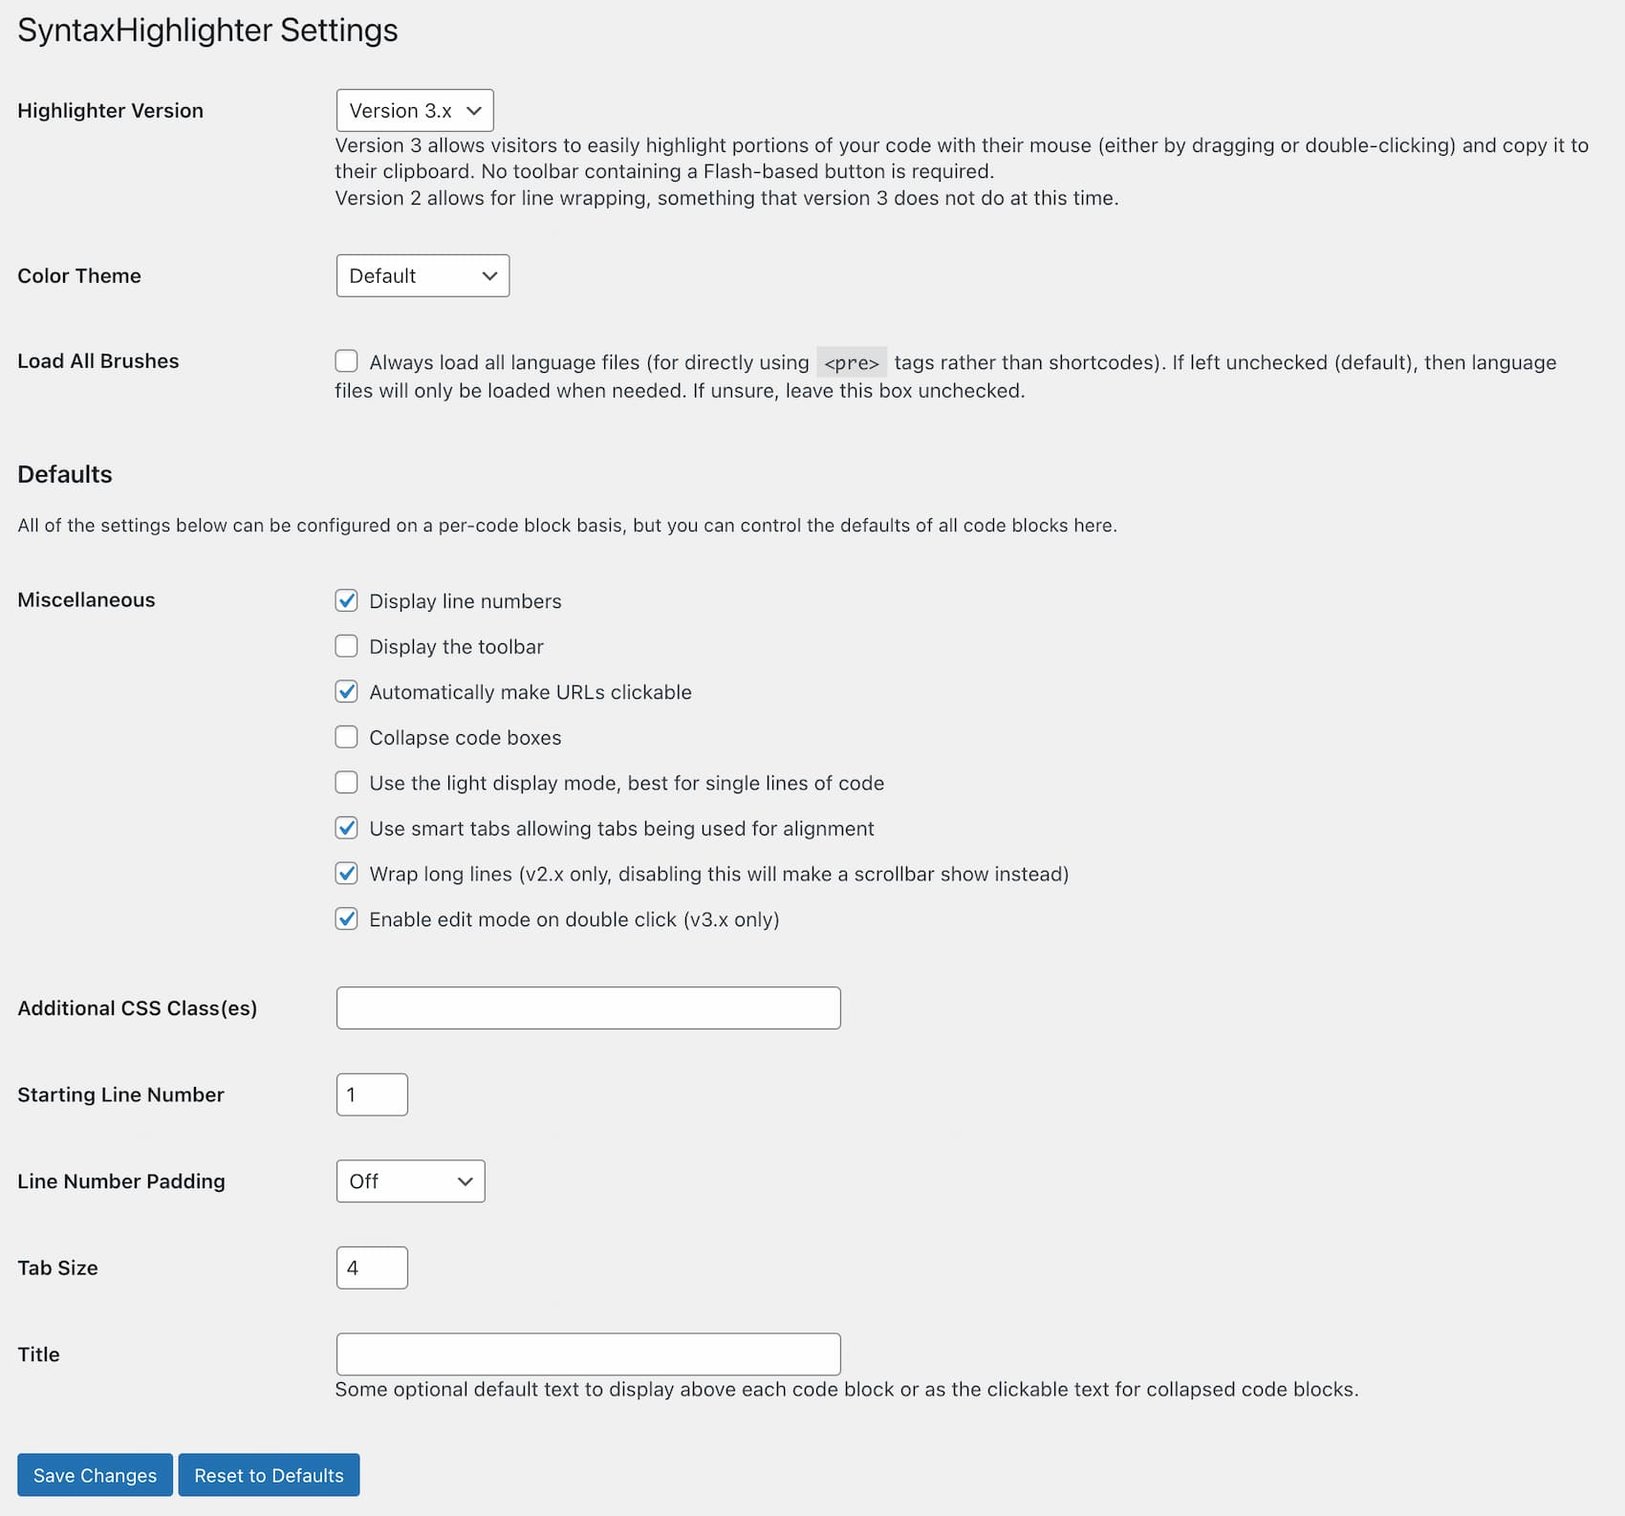Screen dimensions: 1625x1516
Task: Open the Color Theme dropdown
Action: click(x=422, y=275)
